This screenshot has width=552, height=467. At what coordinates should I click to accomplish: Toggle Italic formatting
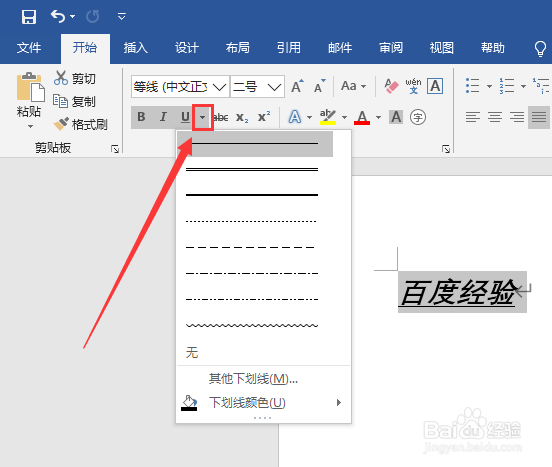point(163,117)
